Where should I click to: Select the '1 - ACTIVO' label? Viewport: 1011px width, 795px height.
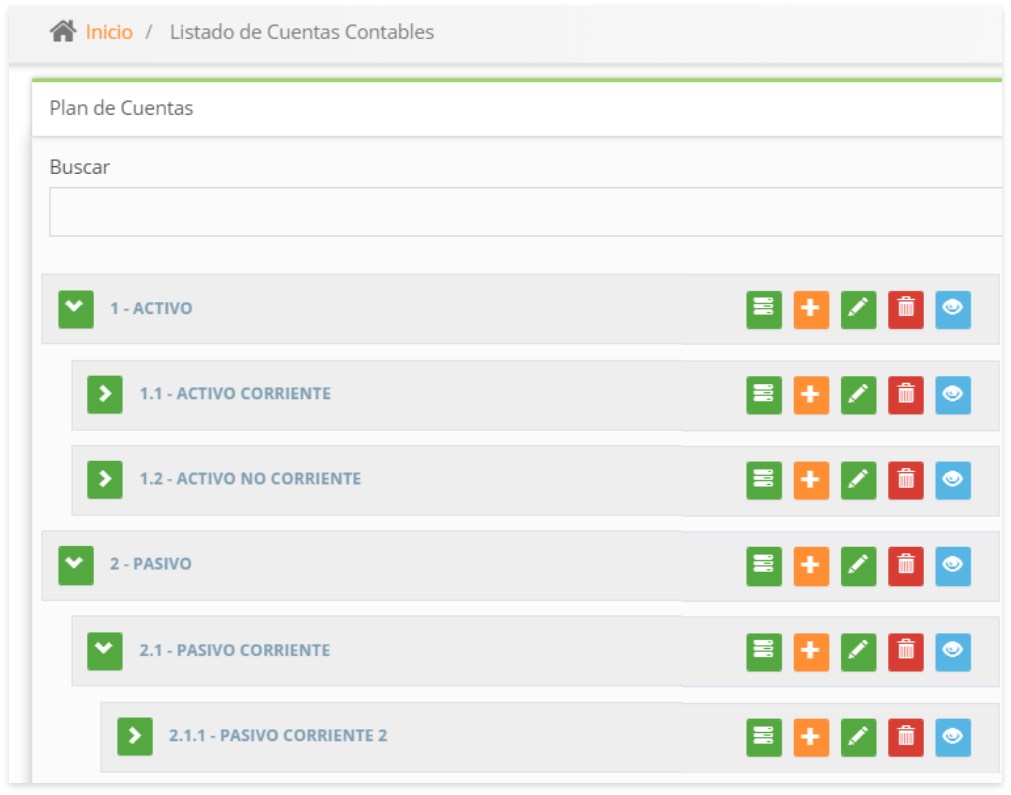click(151, 308)
